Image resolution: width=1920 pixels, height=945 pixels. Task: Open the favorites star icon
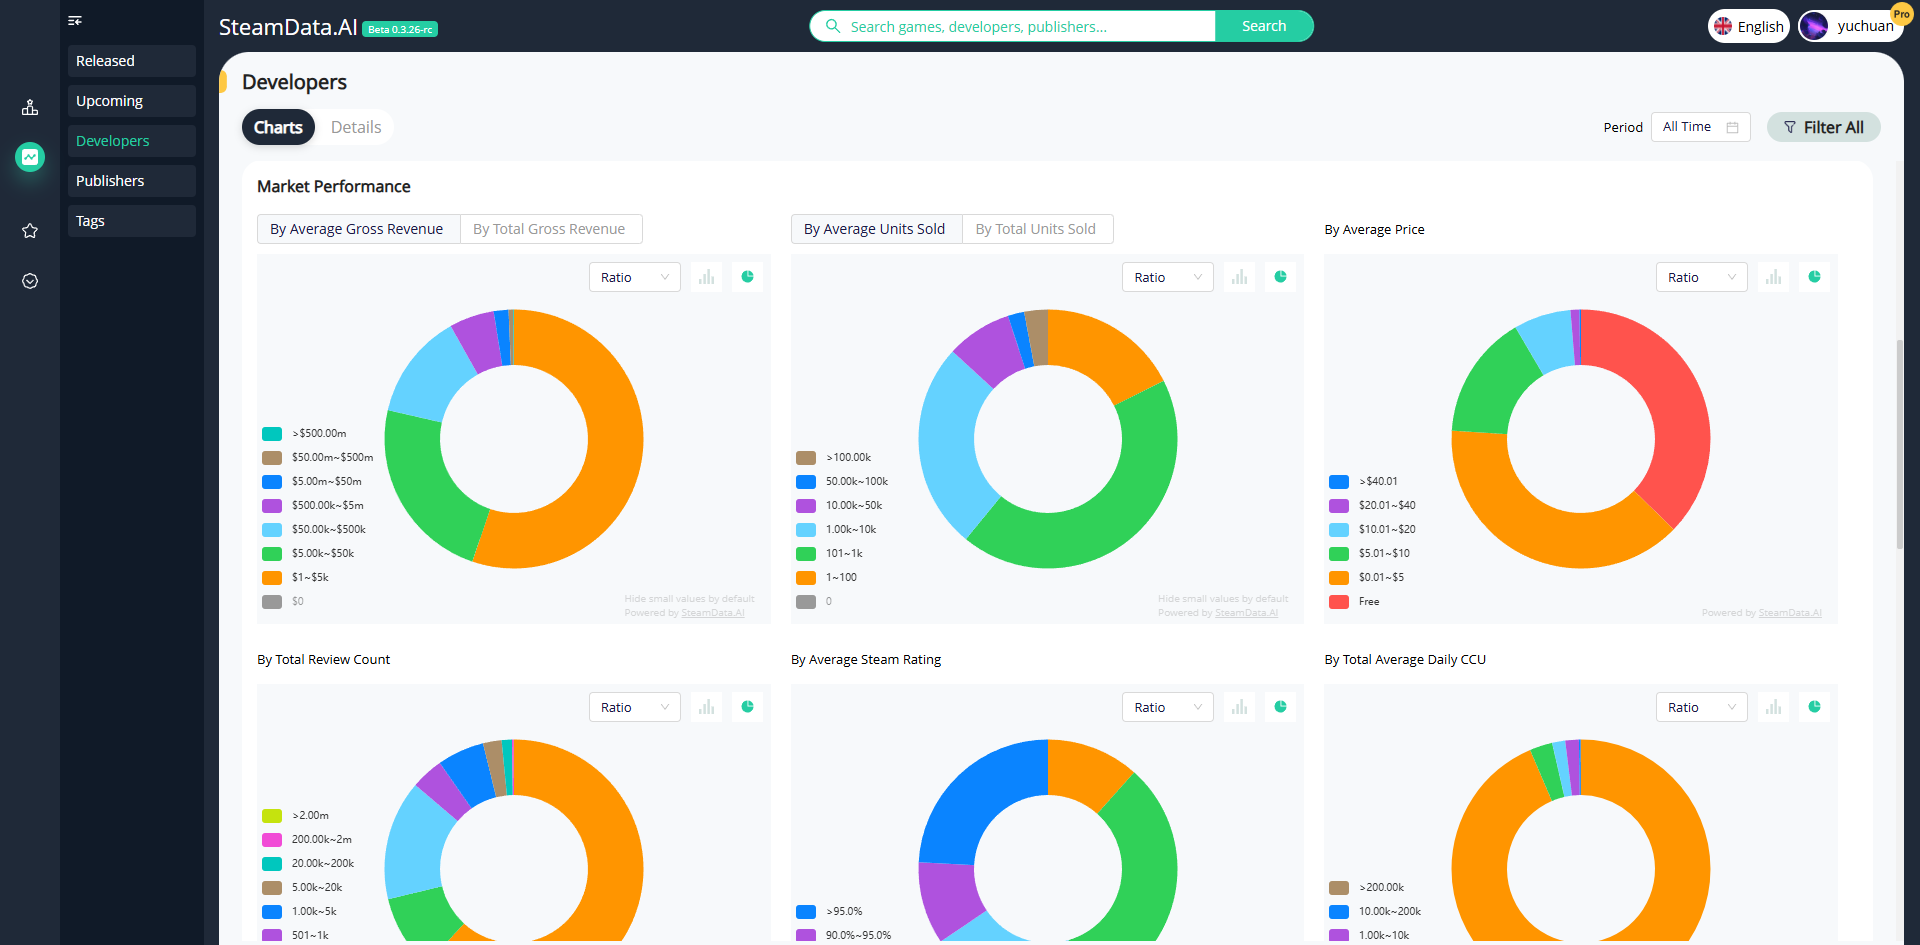point(30,231)
